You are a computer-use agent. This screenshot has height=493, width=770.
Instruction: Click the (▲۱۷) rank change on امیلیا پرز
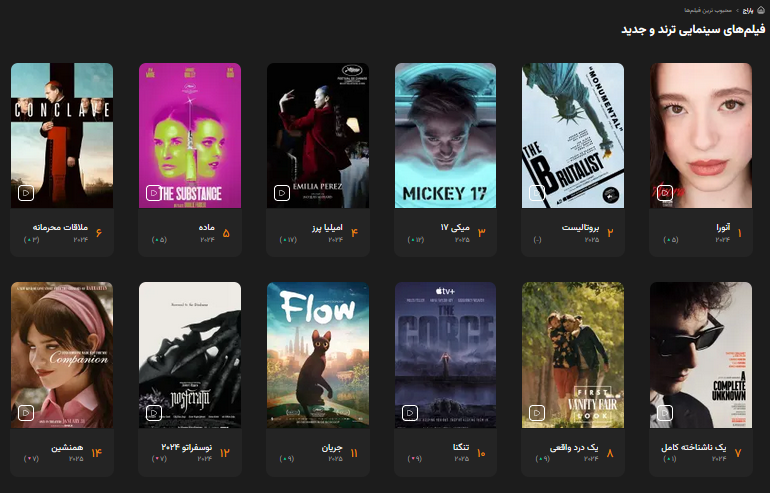point(288,240)
